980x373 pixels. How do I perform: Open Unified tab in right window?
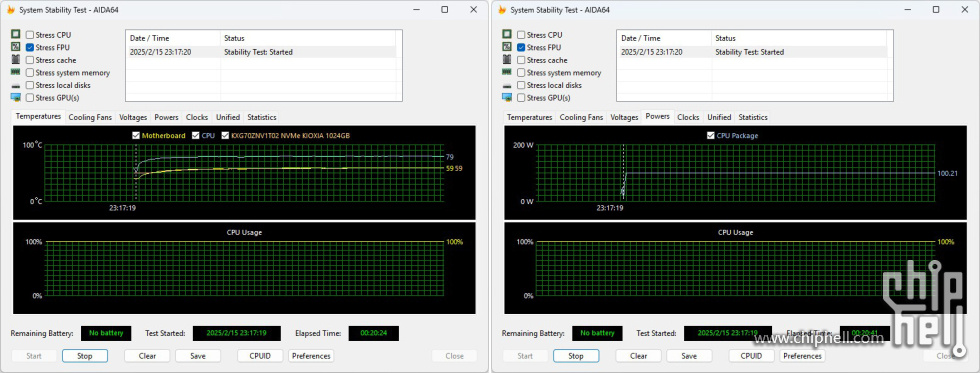(719, 117)
